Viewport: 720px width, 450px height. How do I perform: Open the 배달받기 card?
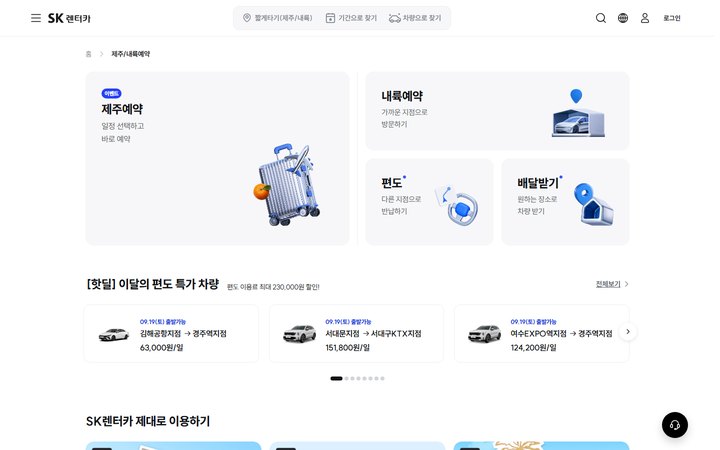point(565,202)
